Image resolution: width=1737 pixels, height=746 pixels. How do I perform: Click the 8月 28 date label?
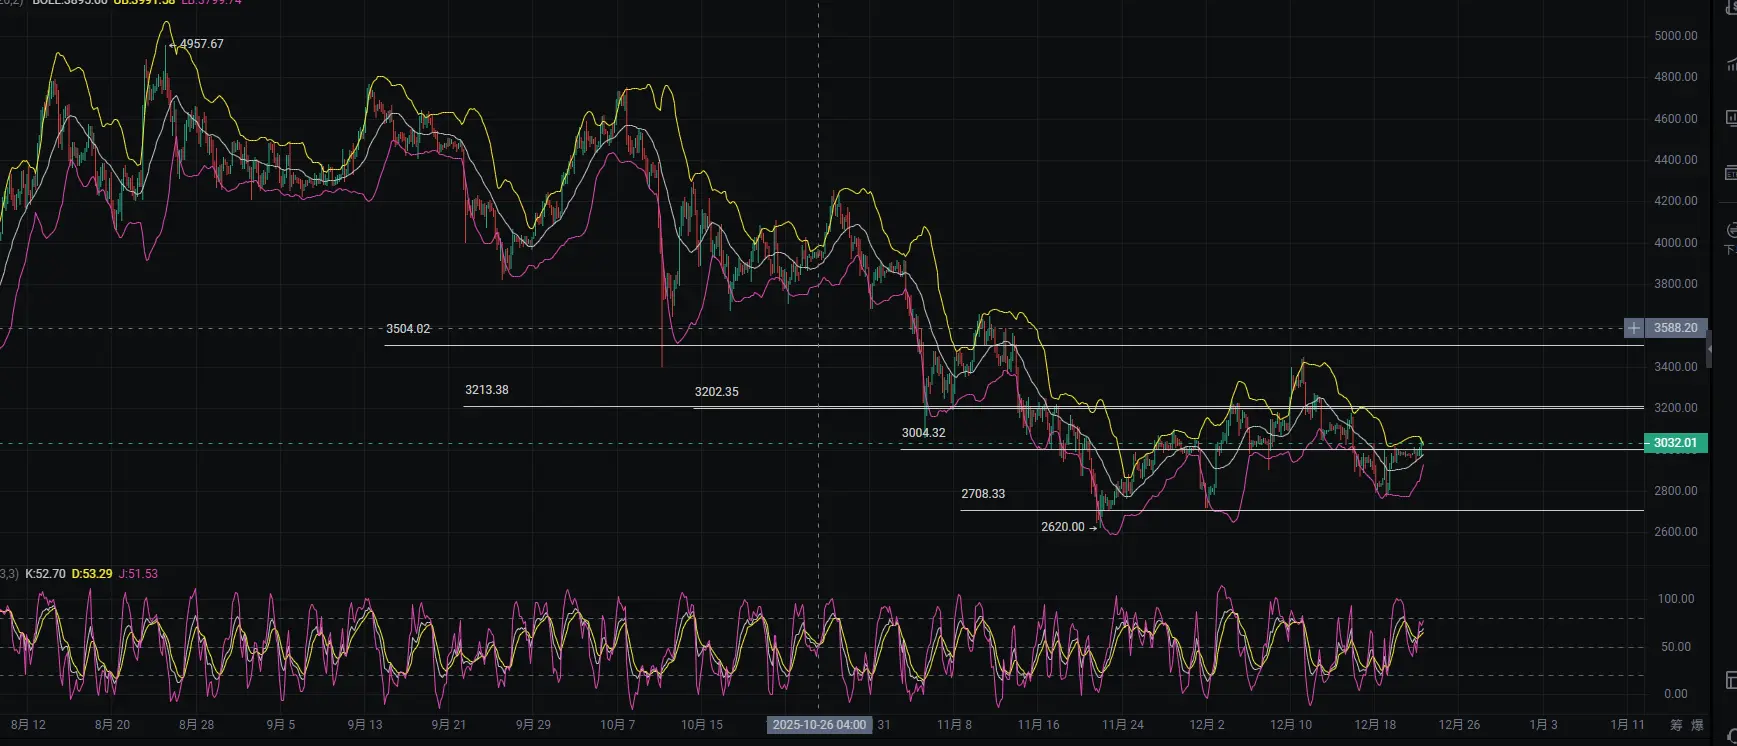[x=196, y=725]
